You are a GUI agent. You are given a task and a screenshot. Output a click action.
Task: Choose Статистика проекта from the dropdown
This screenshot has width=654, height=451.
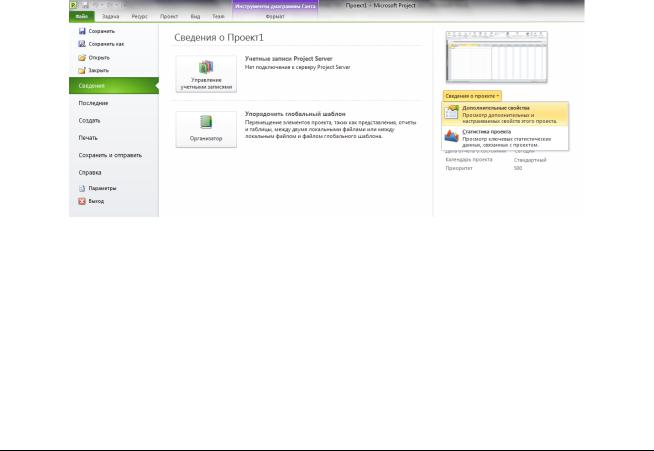click(505, 138)
